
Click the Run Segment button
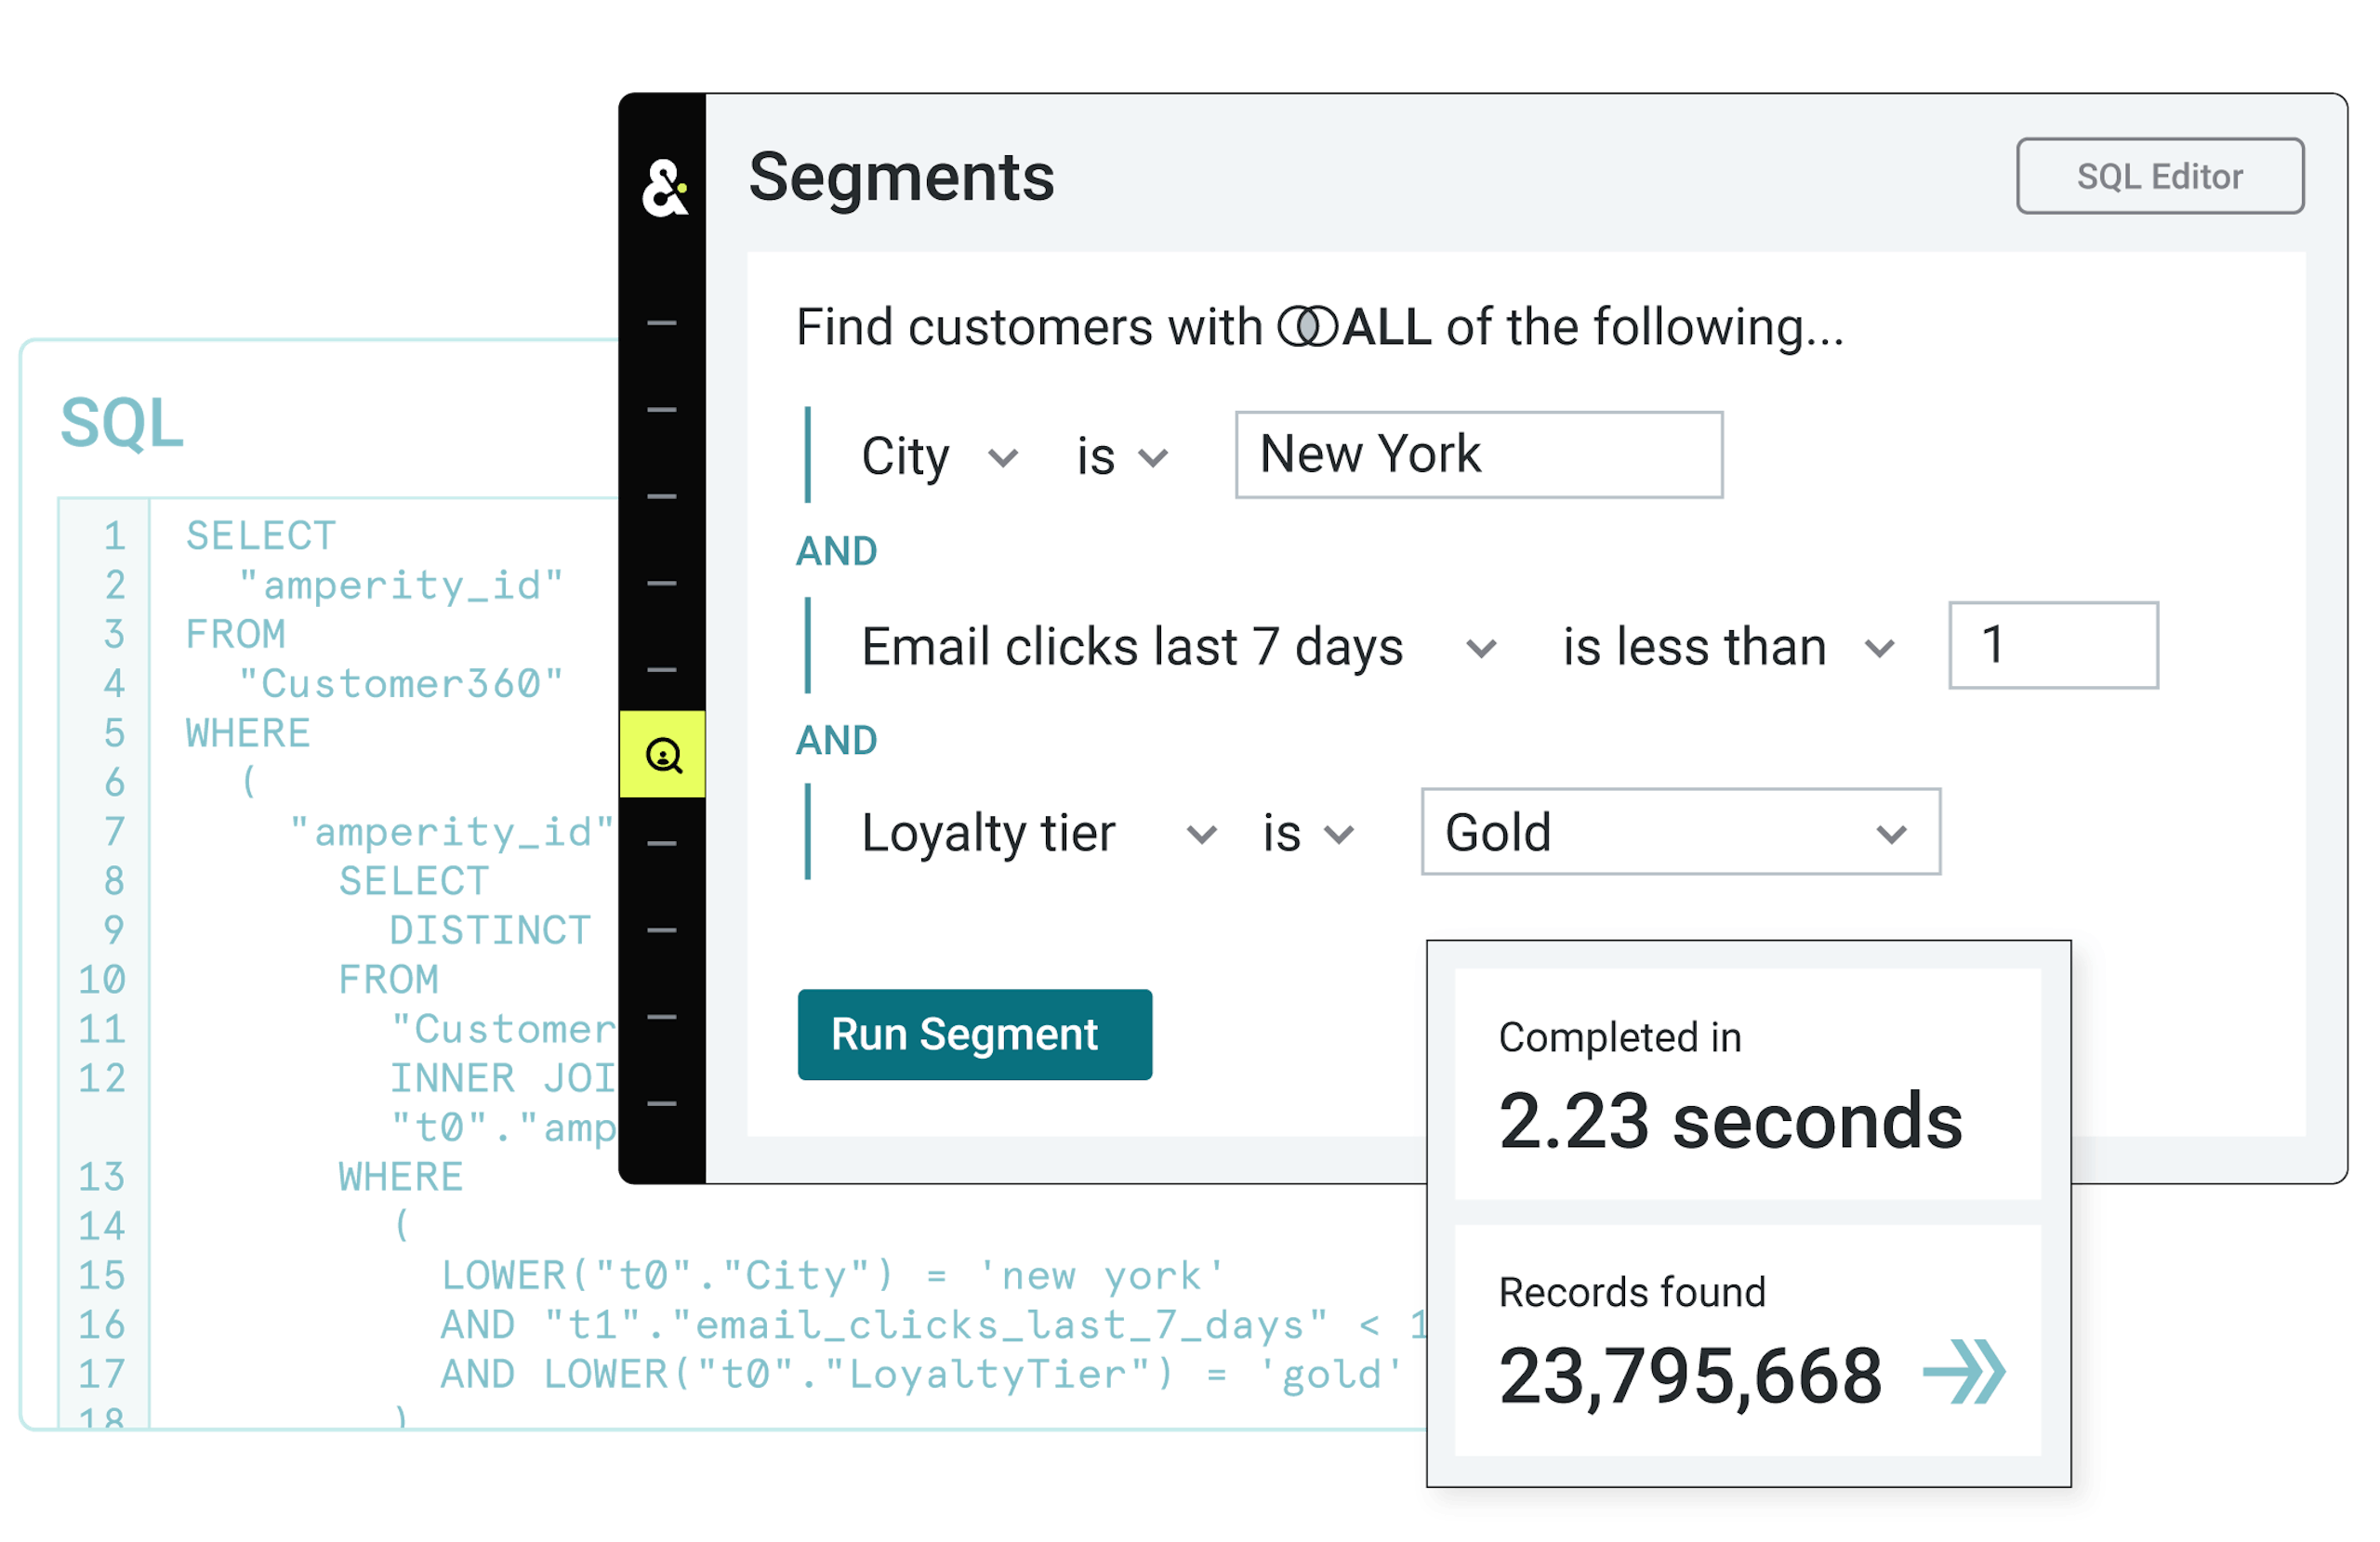click(975, 1035)
